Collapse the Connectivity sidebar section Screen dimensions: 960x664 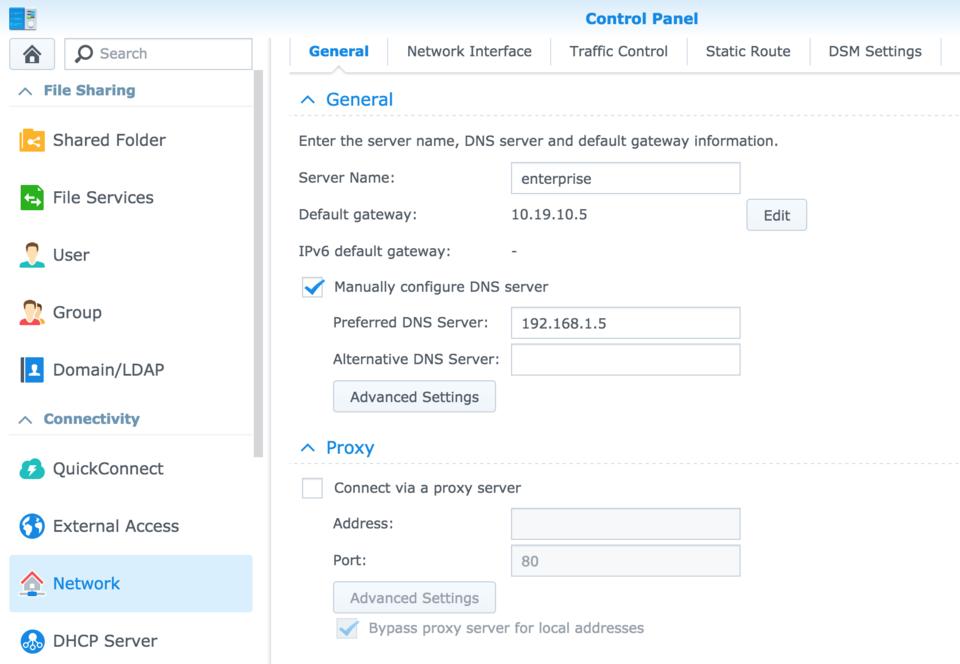coord(26,420)
